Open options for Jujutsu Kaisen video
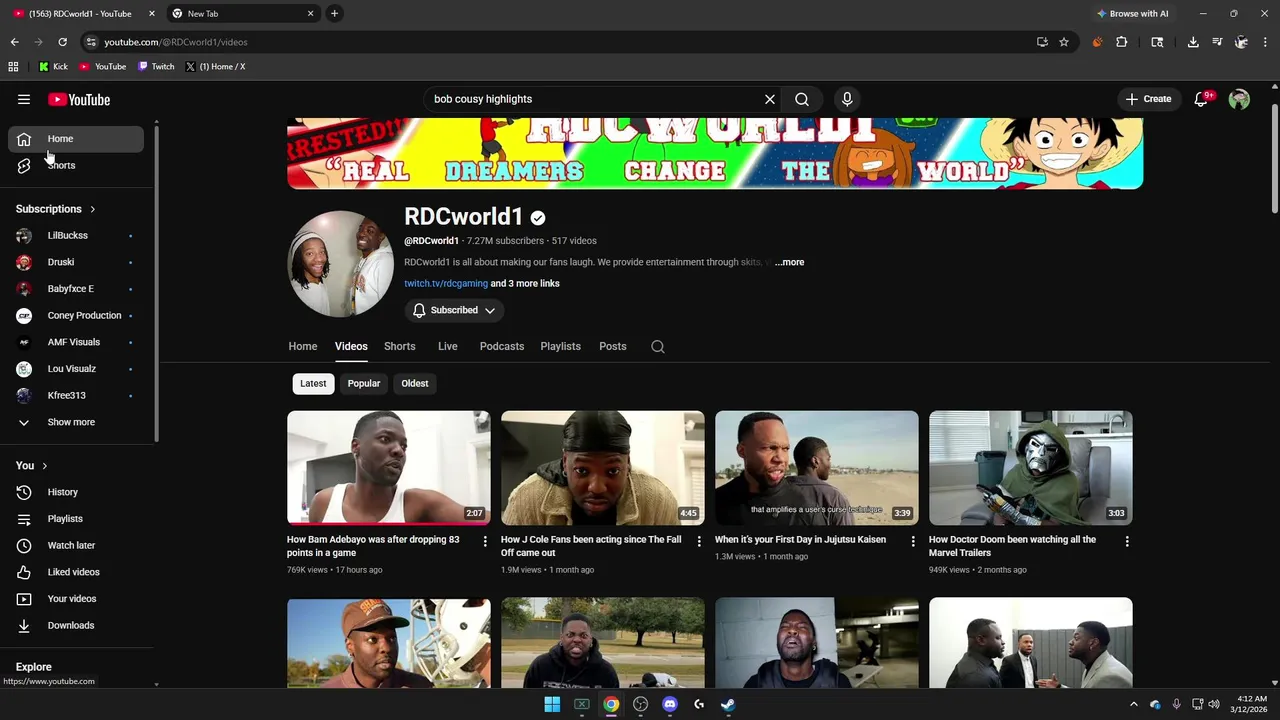Screen dimensions: 1280x720 (x=913, y=541)
